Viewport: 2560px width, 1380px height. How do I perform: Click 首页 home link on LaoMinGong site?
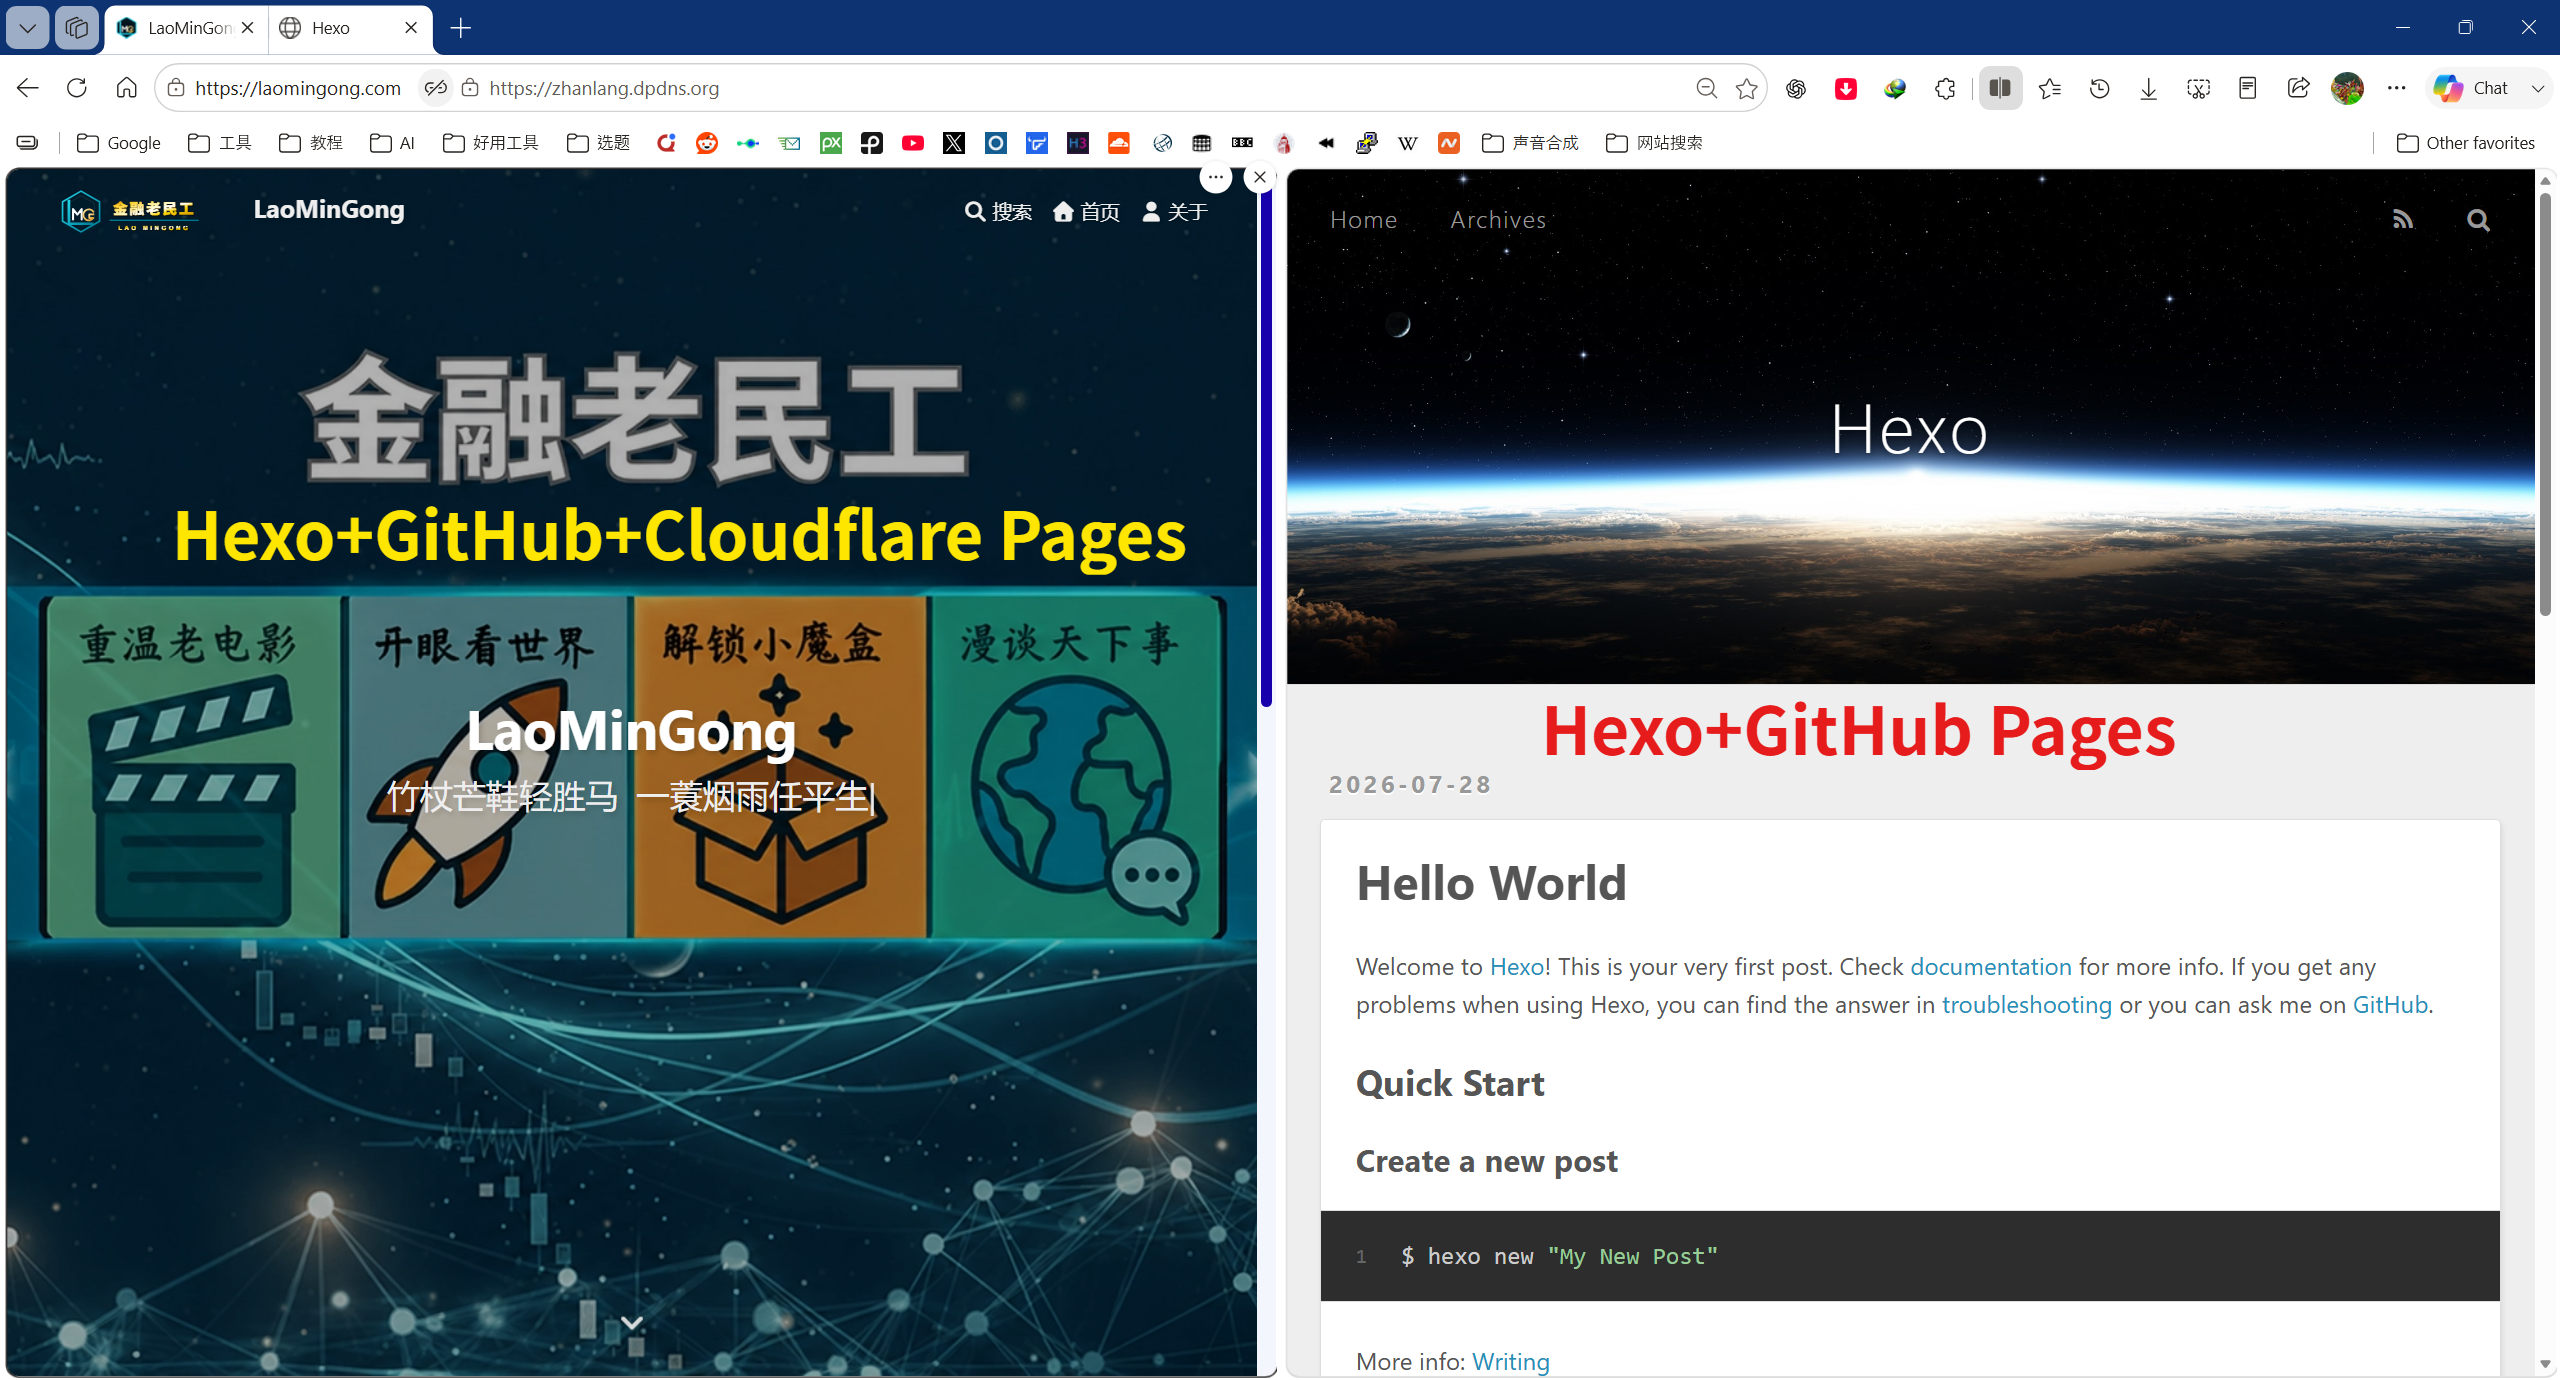(1086, 212)
